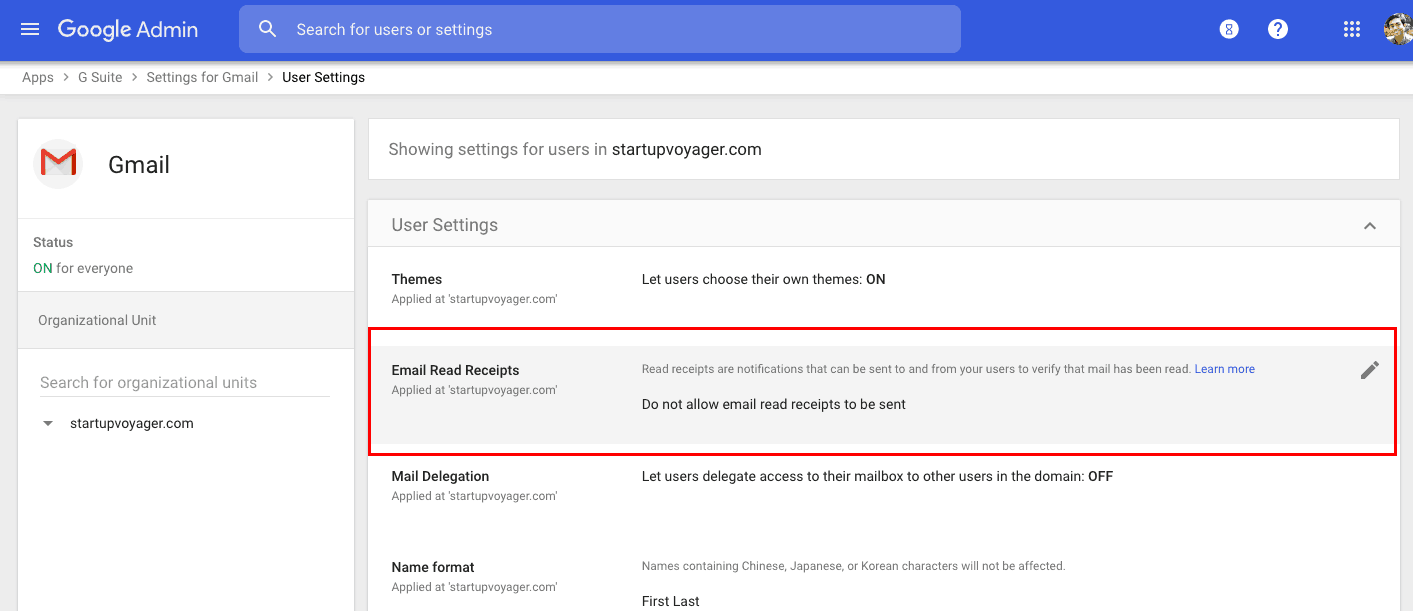1413x611 pixels.
Task: Select startupvoyager.com in the organization tree
Action: [132, 424]
